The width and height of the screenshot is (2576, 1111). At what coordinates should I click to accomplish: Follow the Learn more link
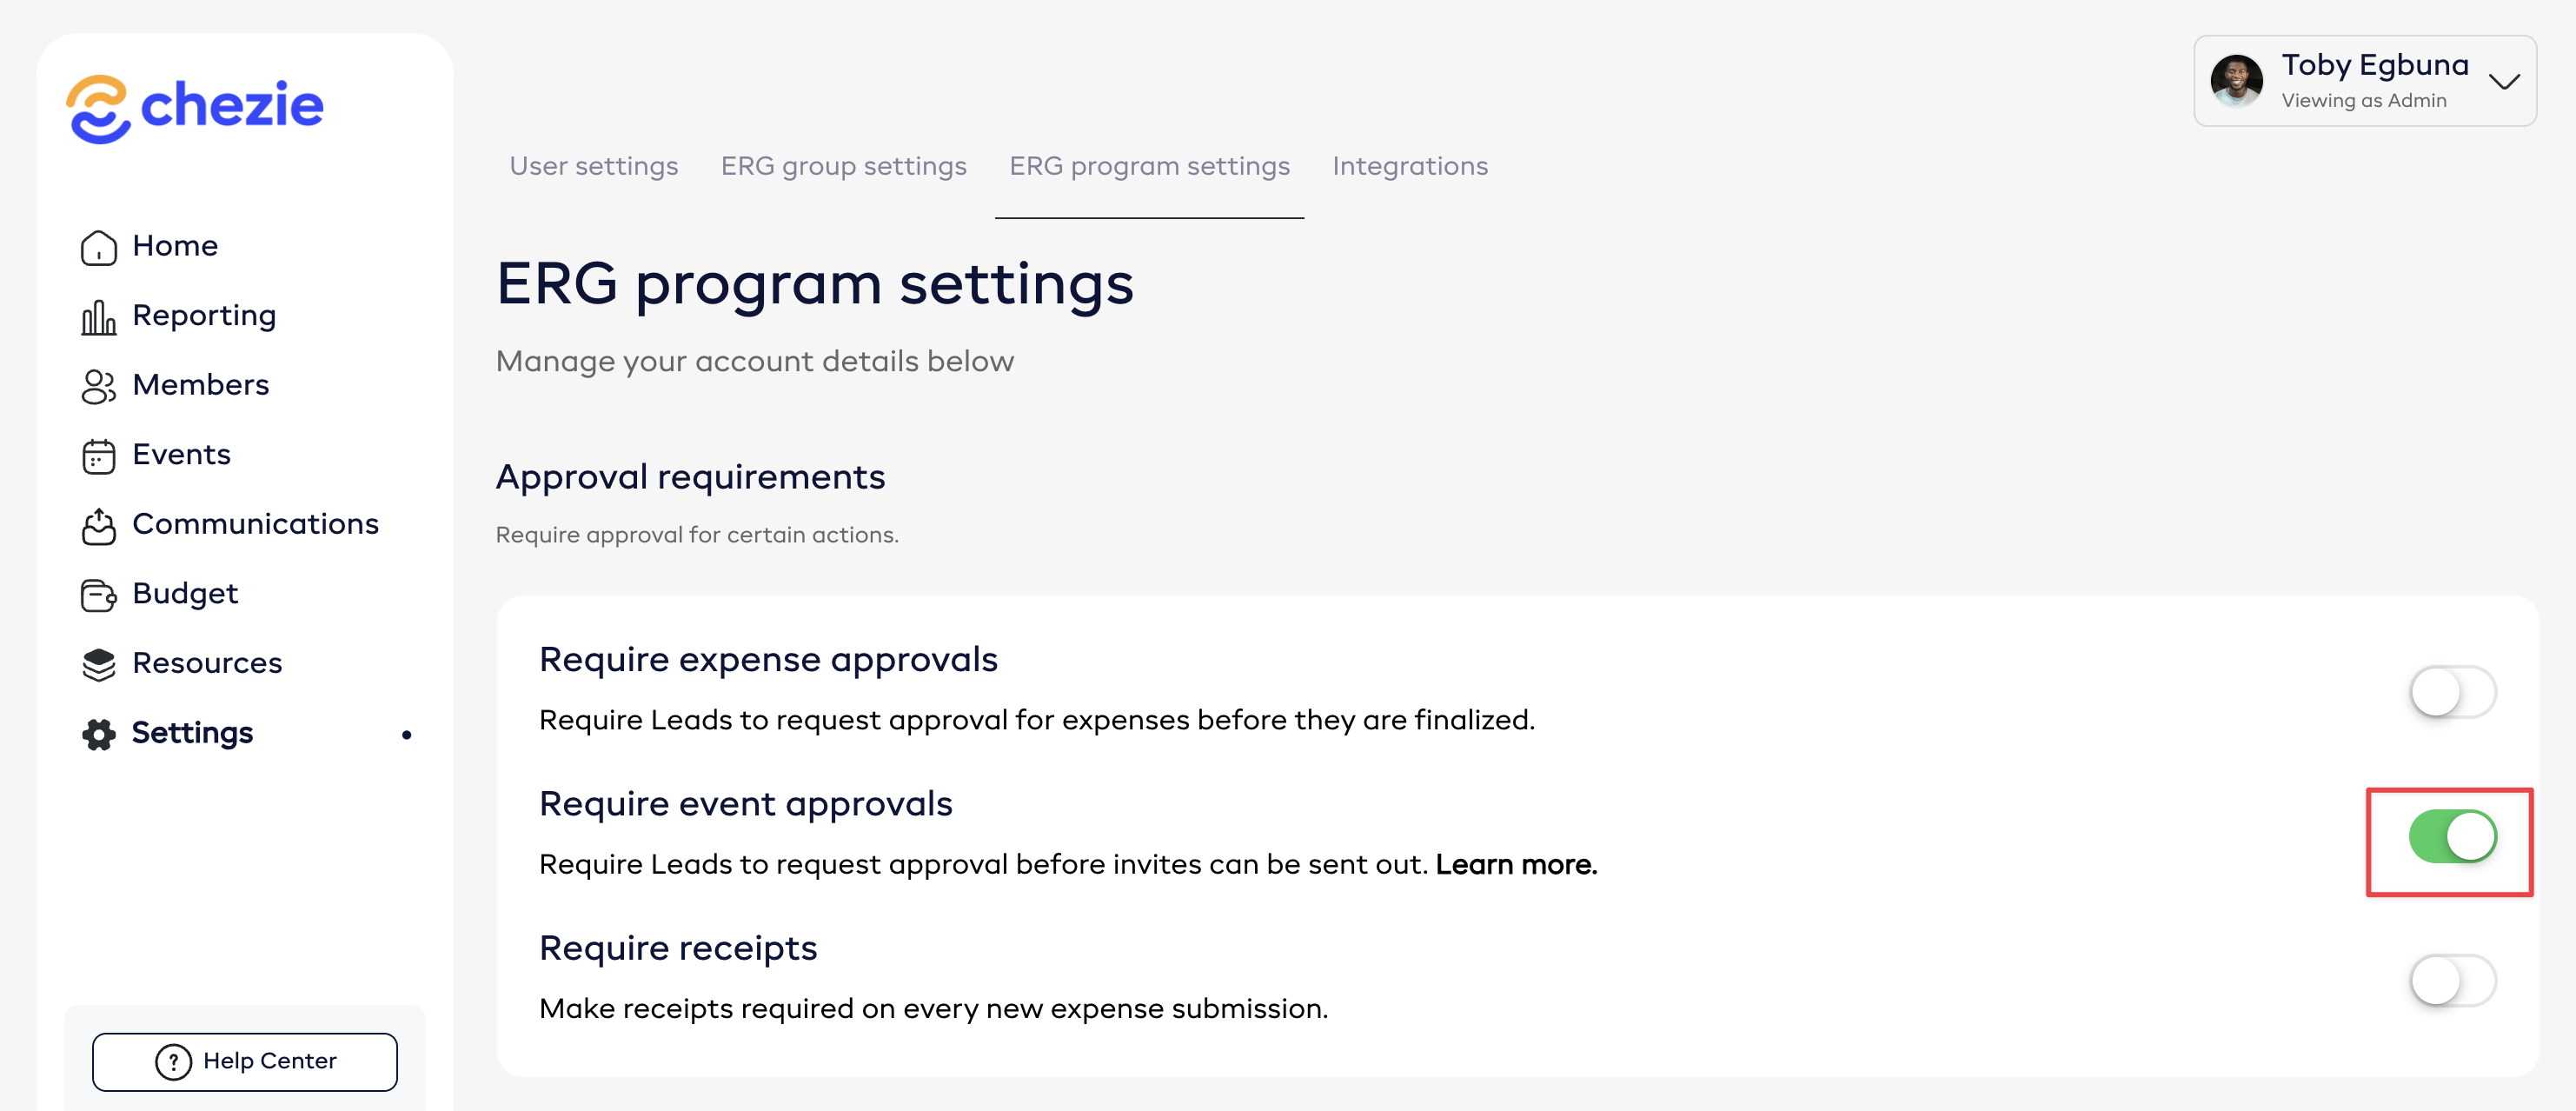1516,865
